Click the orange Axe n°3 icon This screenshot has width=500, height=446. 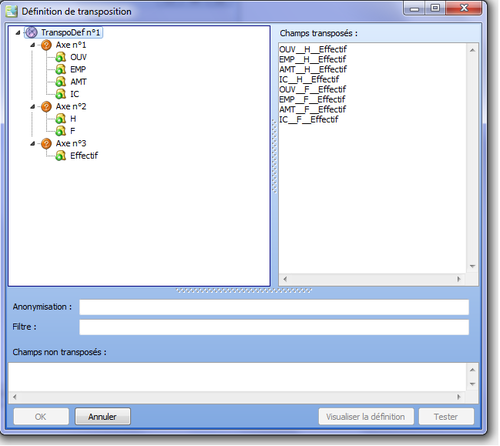(x=46, y=143)
